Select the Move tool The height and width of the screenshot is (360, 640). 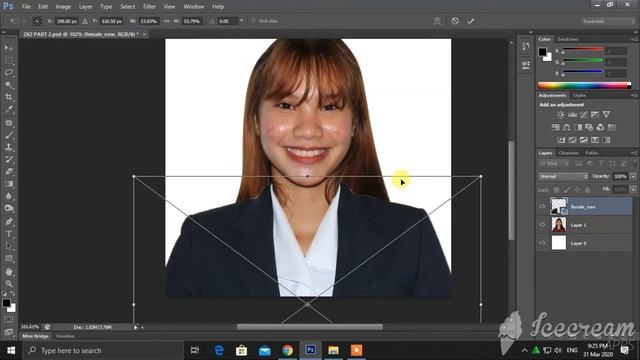(x=9, y=48)
